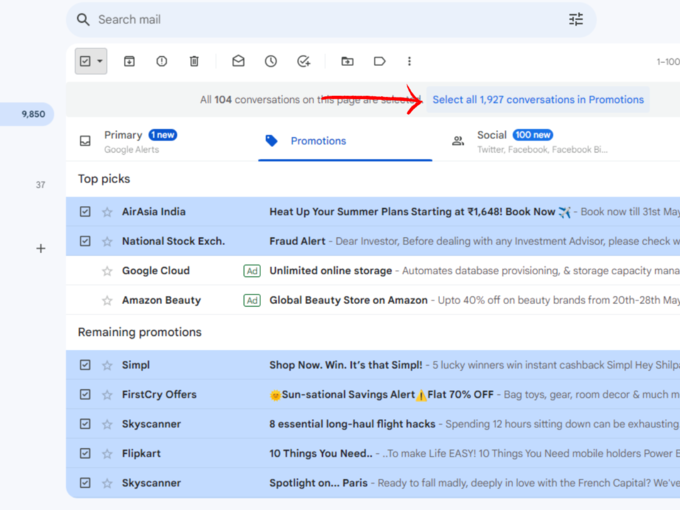The image size is (680, 510).
Task: Open the Spotlight on... Paris email
Action: [318, 483]
